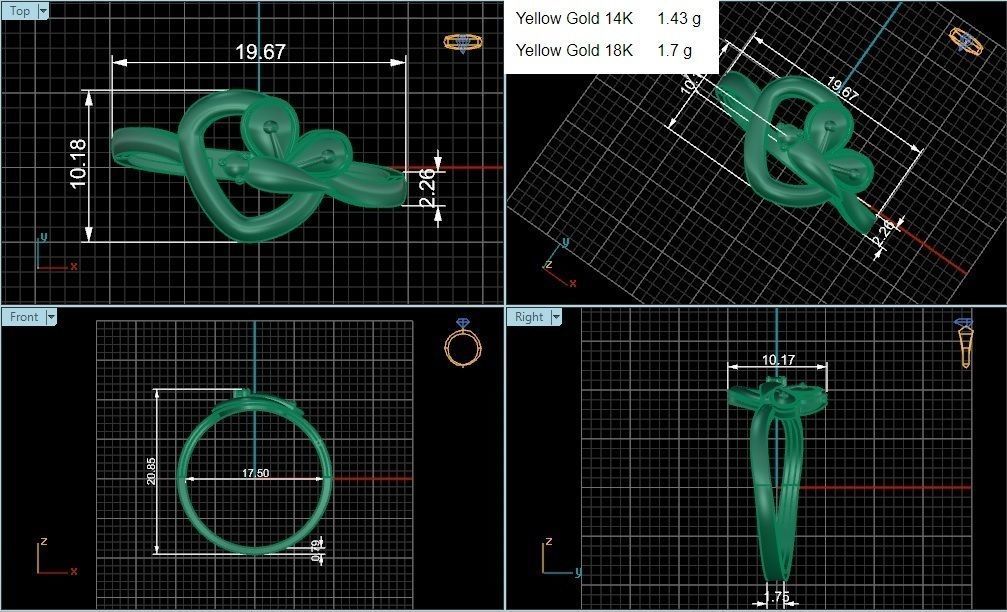Image resolution: width=1007 pixels, height=612 pixels.
Task: Click the 20.85 height dimension in Front view
Action: 151,471
